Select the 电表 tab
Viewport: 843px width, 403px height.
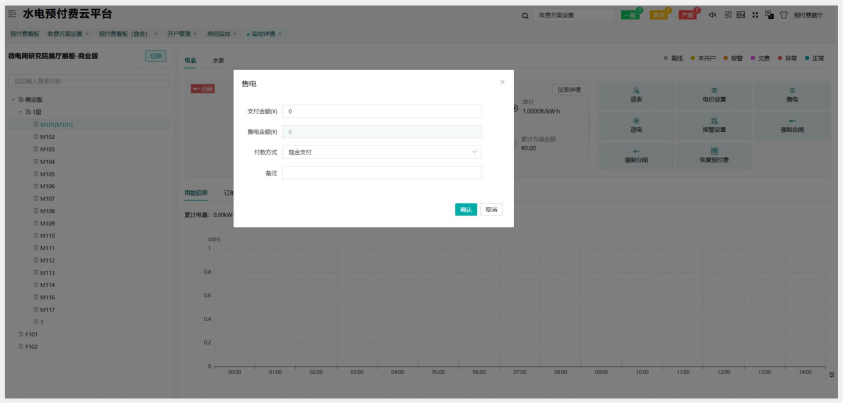tap(190, 61)
